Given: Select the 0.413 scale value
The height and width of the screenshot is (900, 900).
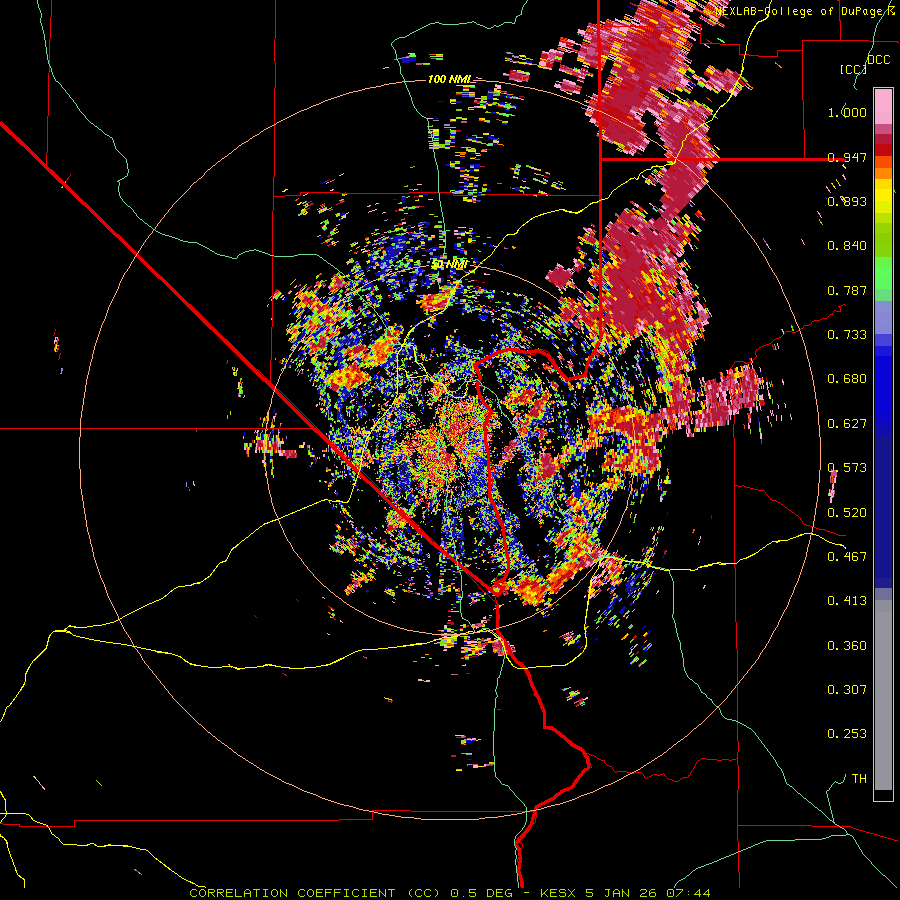Looking at the screenshot, I should coord(847,601).
